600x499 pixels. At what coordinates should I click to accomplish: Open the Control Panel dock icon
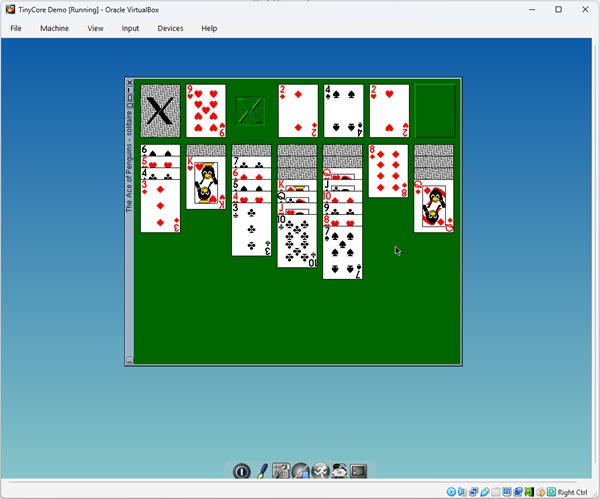click(282, 471)
